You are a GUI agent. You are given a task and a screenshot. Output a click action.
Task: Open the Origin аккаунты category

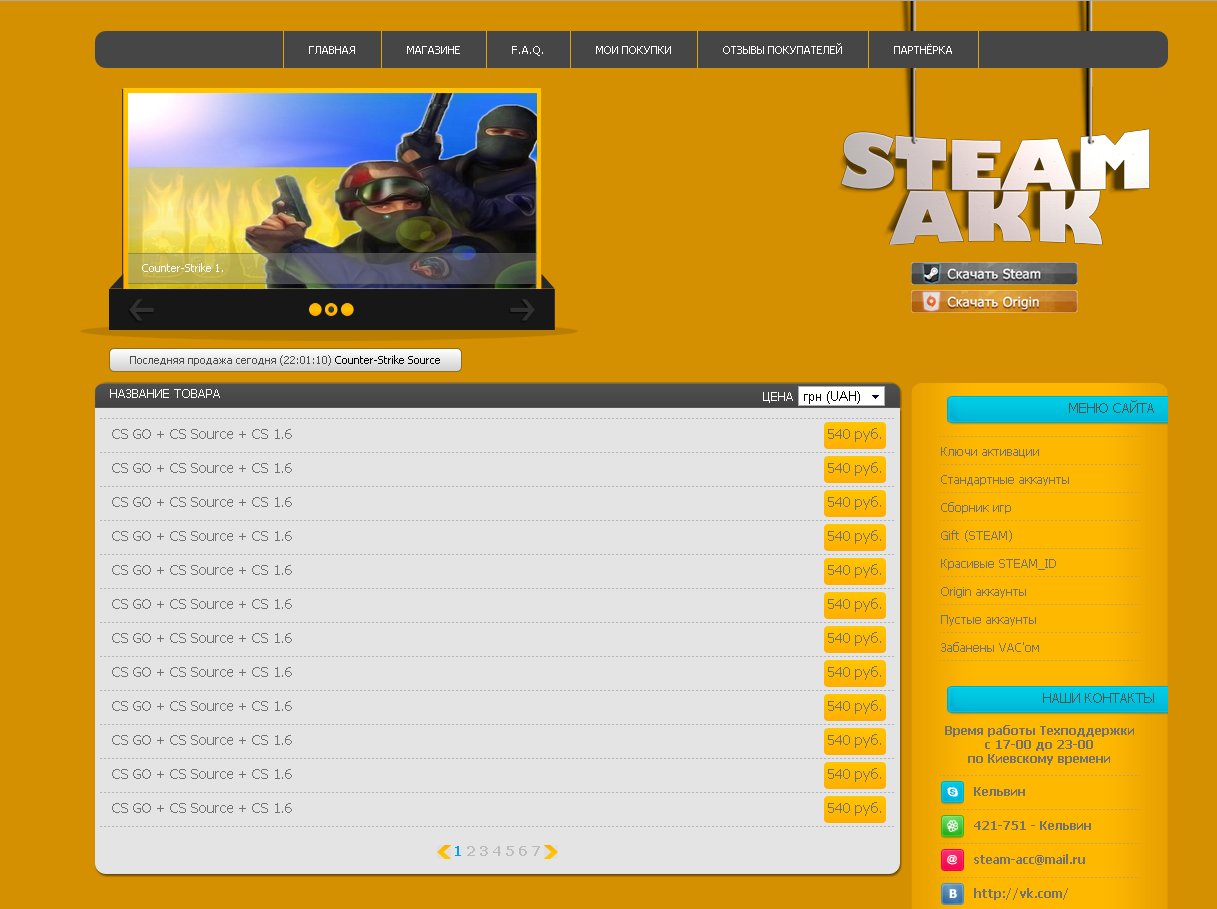click(983, 592)
